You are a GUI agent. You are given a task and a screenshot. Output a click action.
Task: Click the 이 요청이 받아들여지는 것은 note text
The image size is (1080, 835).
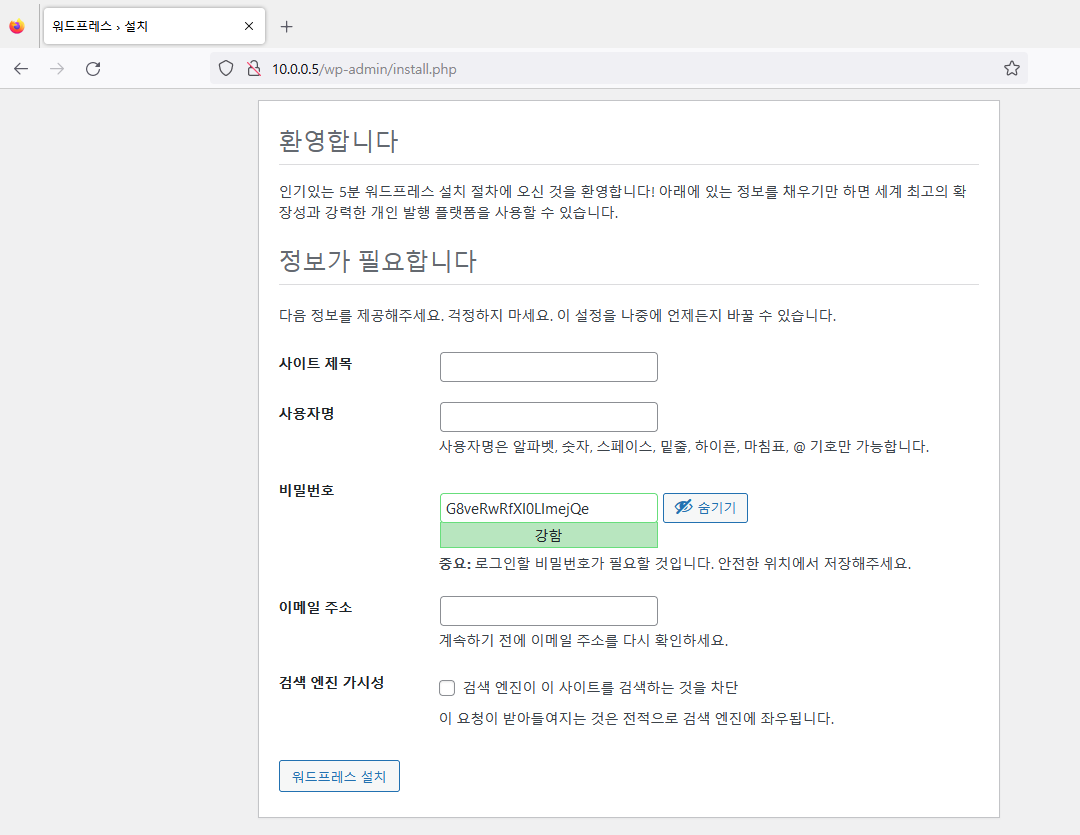pyautogui.click(x=636, y=719)
